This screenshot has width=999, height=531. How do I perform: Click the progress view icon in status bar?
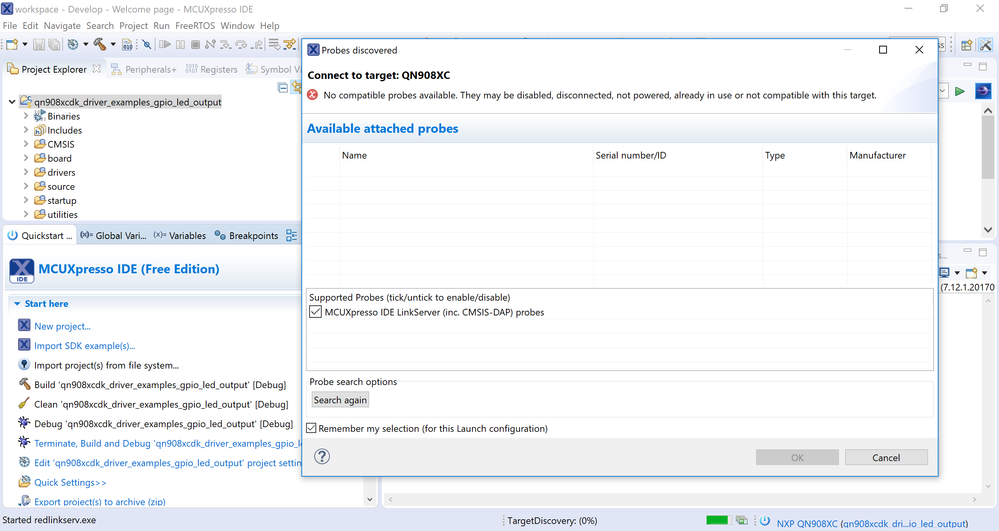tap(742, 521)
